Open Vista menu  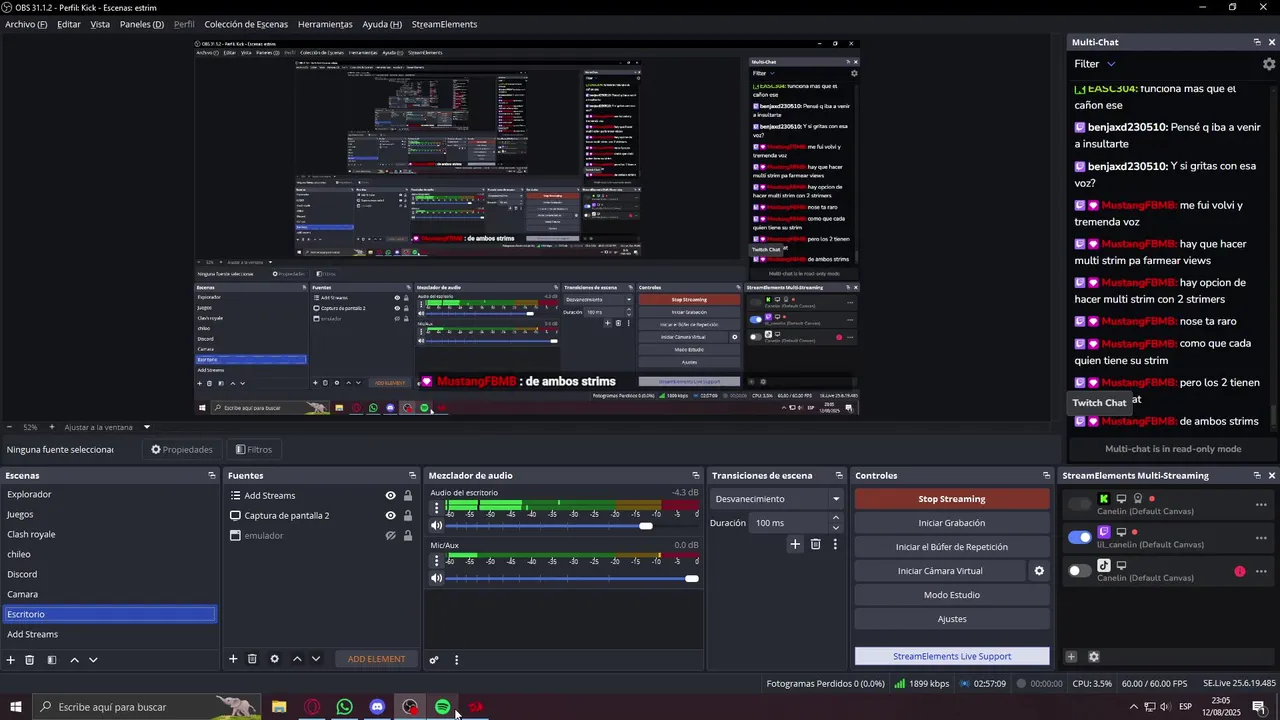pos(100,24)
